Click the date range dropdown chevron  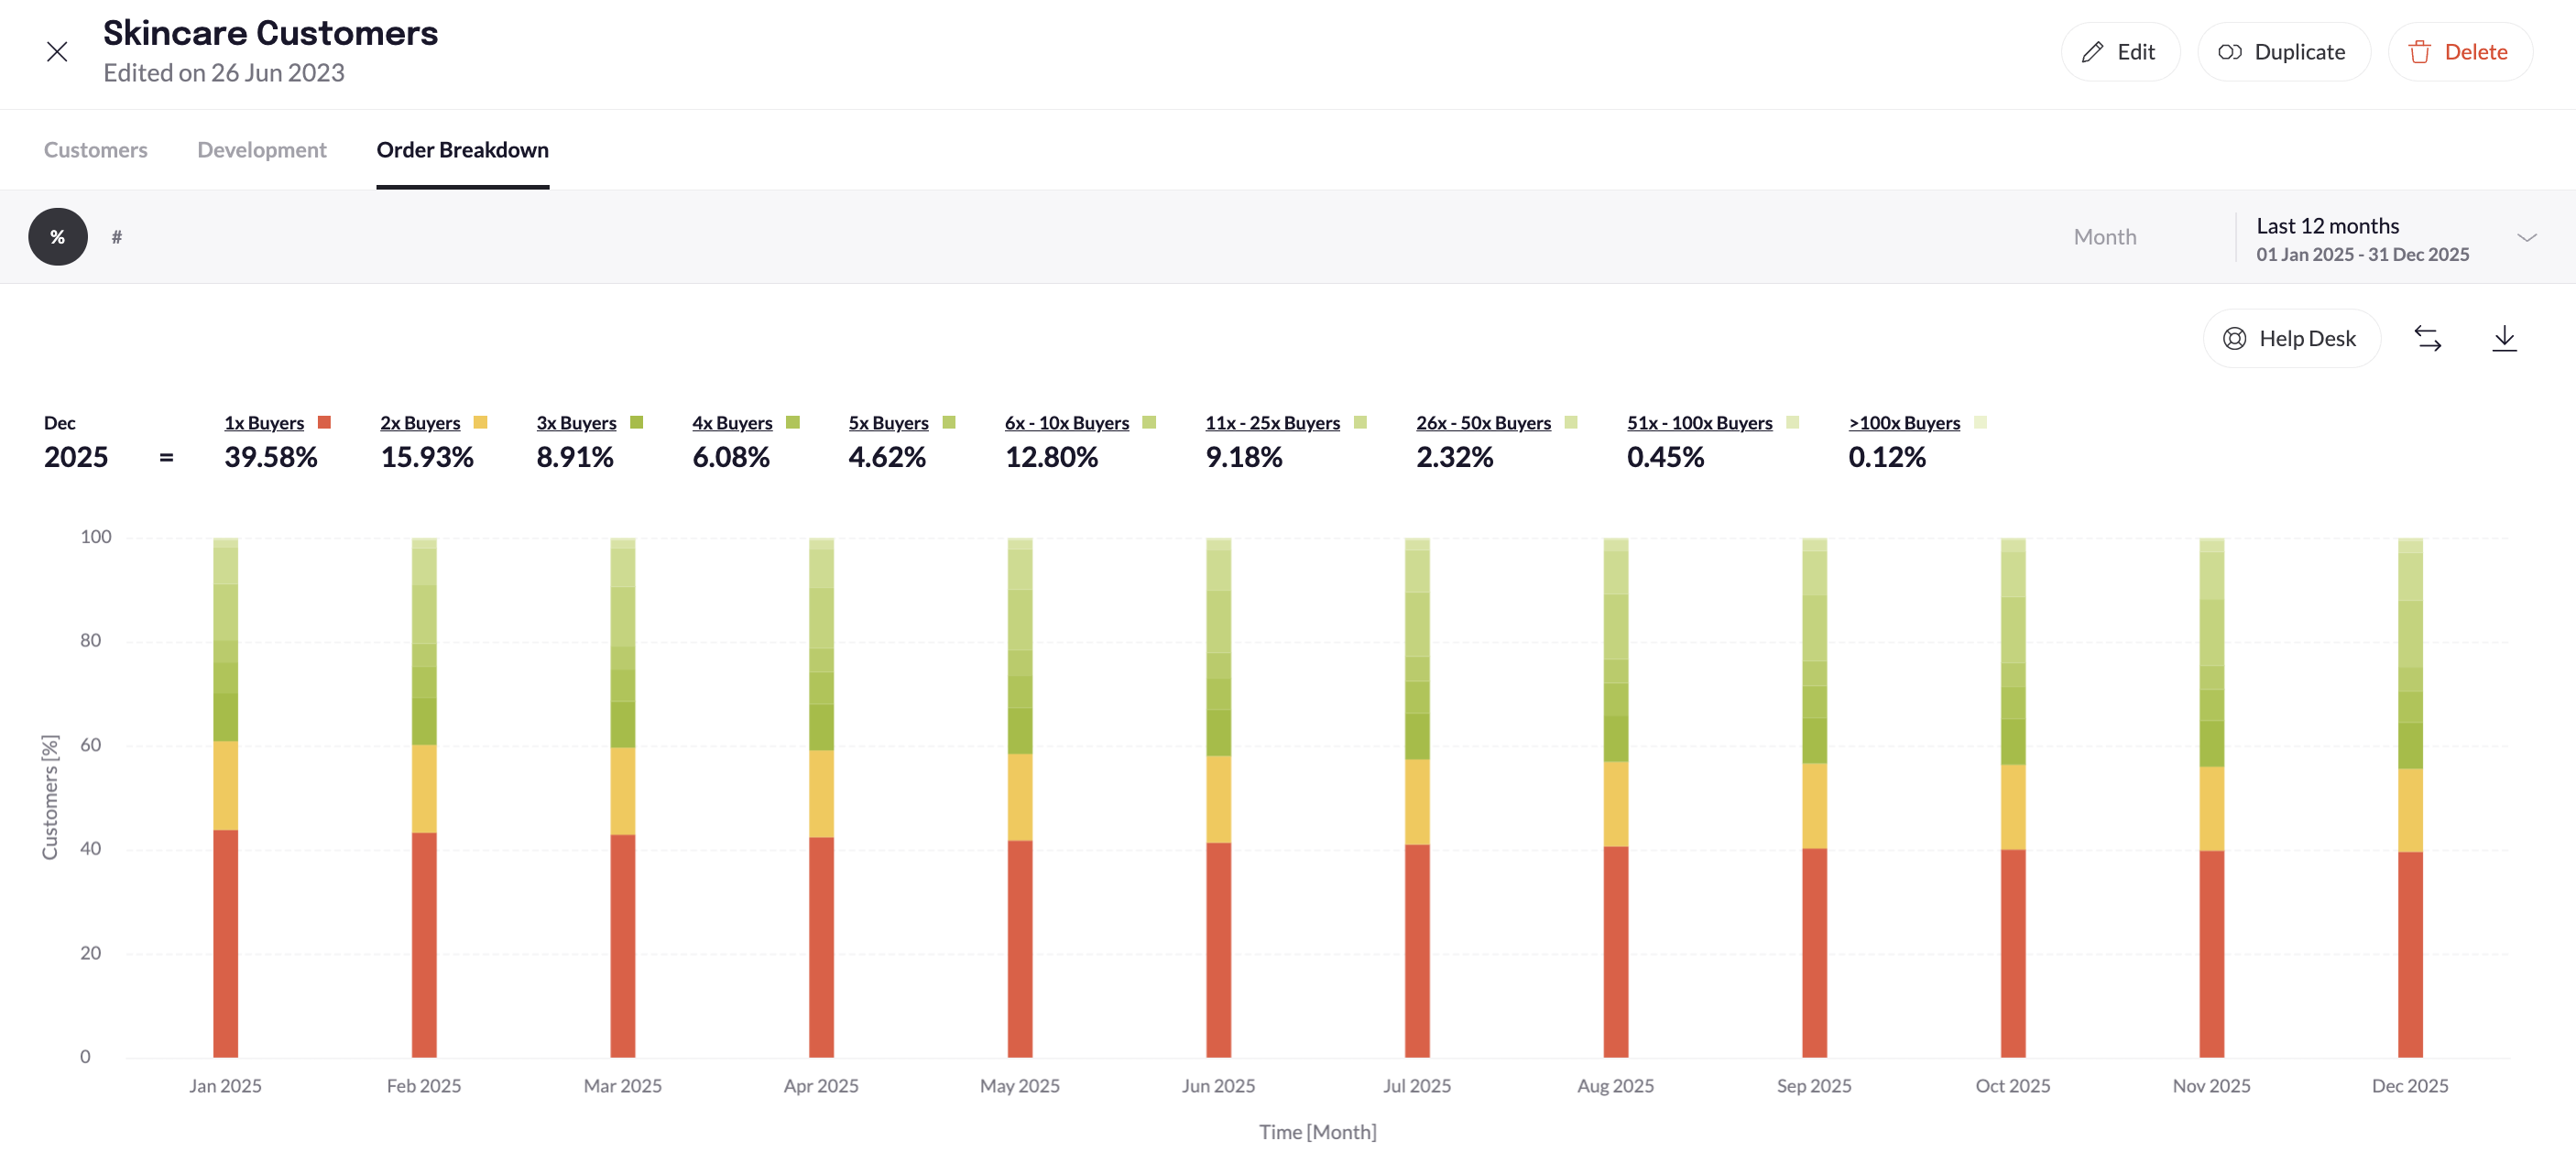(2526, 238)
